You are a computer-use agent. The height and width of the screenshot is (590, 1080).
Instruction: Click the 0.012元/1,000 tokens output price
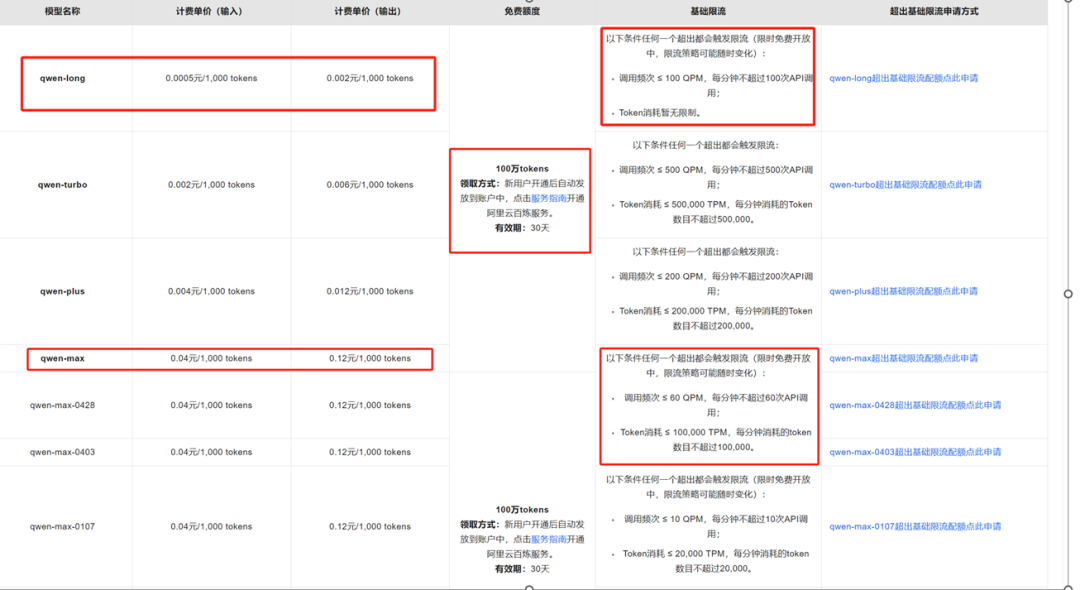[370, 292]
